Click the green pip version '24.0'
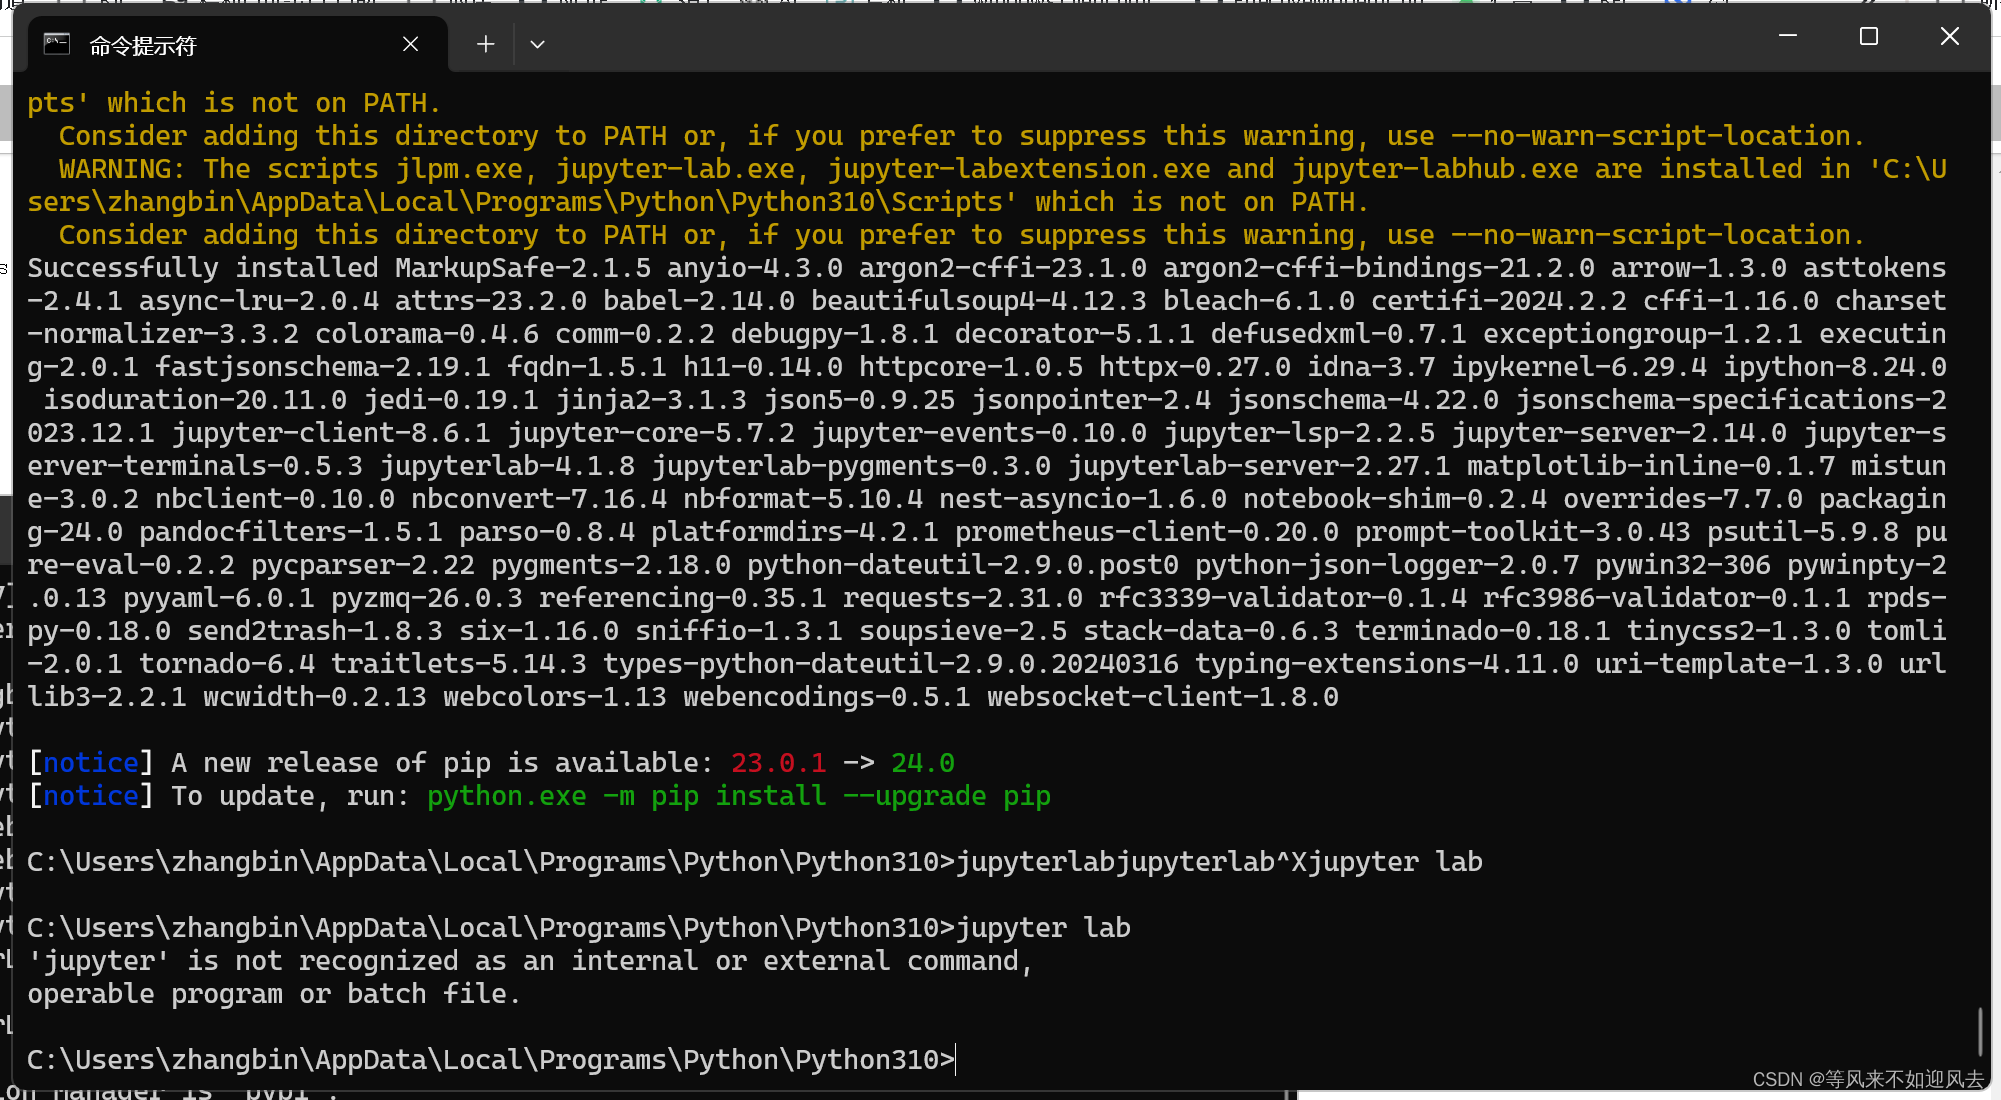The image size is (2001, 1100). point(923,763)
